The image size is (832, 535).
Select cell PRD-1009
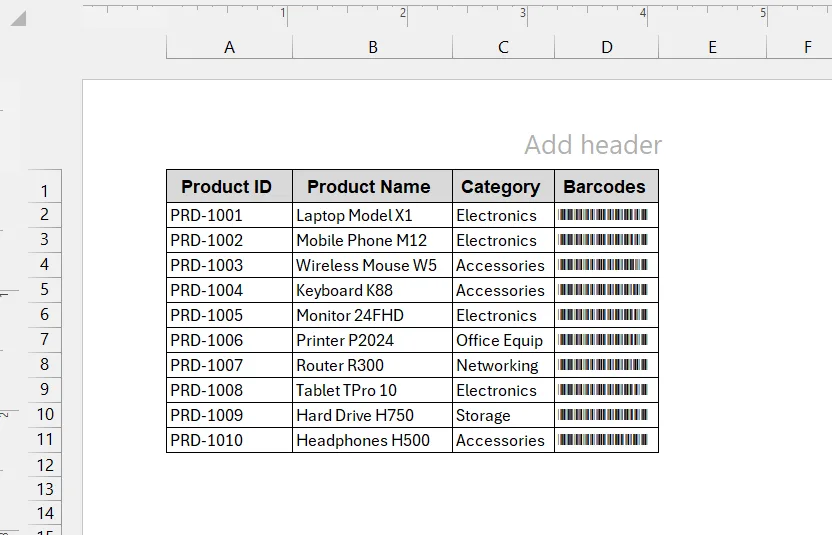[x=229, y=415]
